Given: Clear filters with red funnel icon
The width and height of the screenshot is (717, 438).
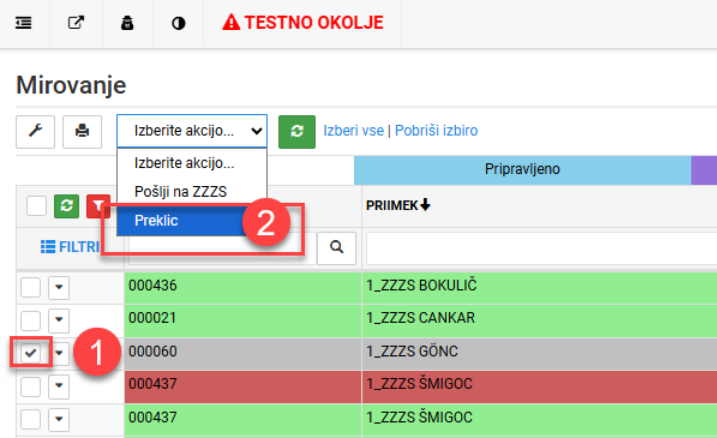Looking at the screenshot, I should (x=98, y=206).
